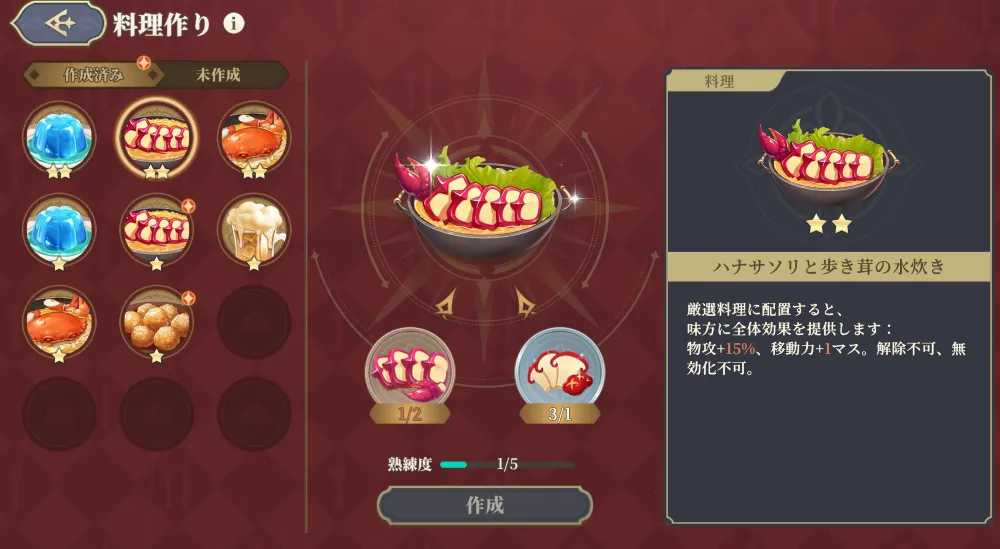Screen dimensions: 1000x549
Task: Select the one-star scorpion hotpot dish
Action: coord(156,230)
